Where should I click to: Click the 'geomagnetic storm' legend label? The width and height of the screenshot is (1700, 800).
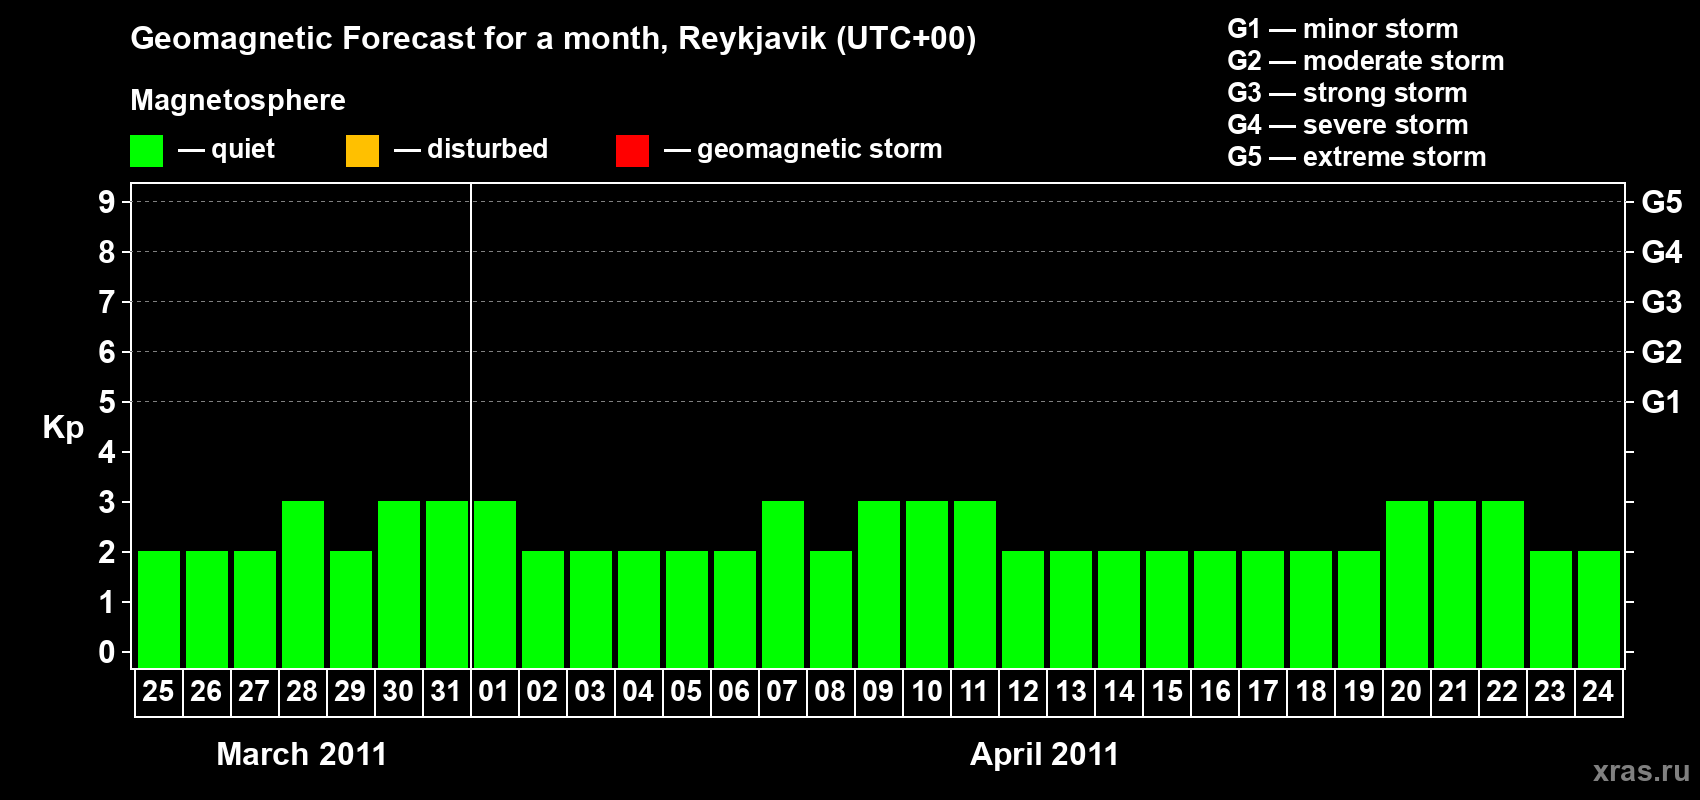click(x=820, y=149)
